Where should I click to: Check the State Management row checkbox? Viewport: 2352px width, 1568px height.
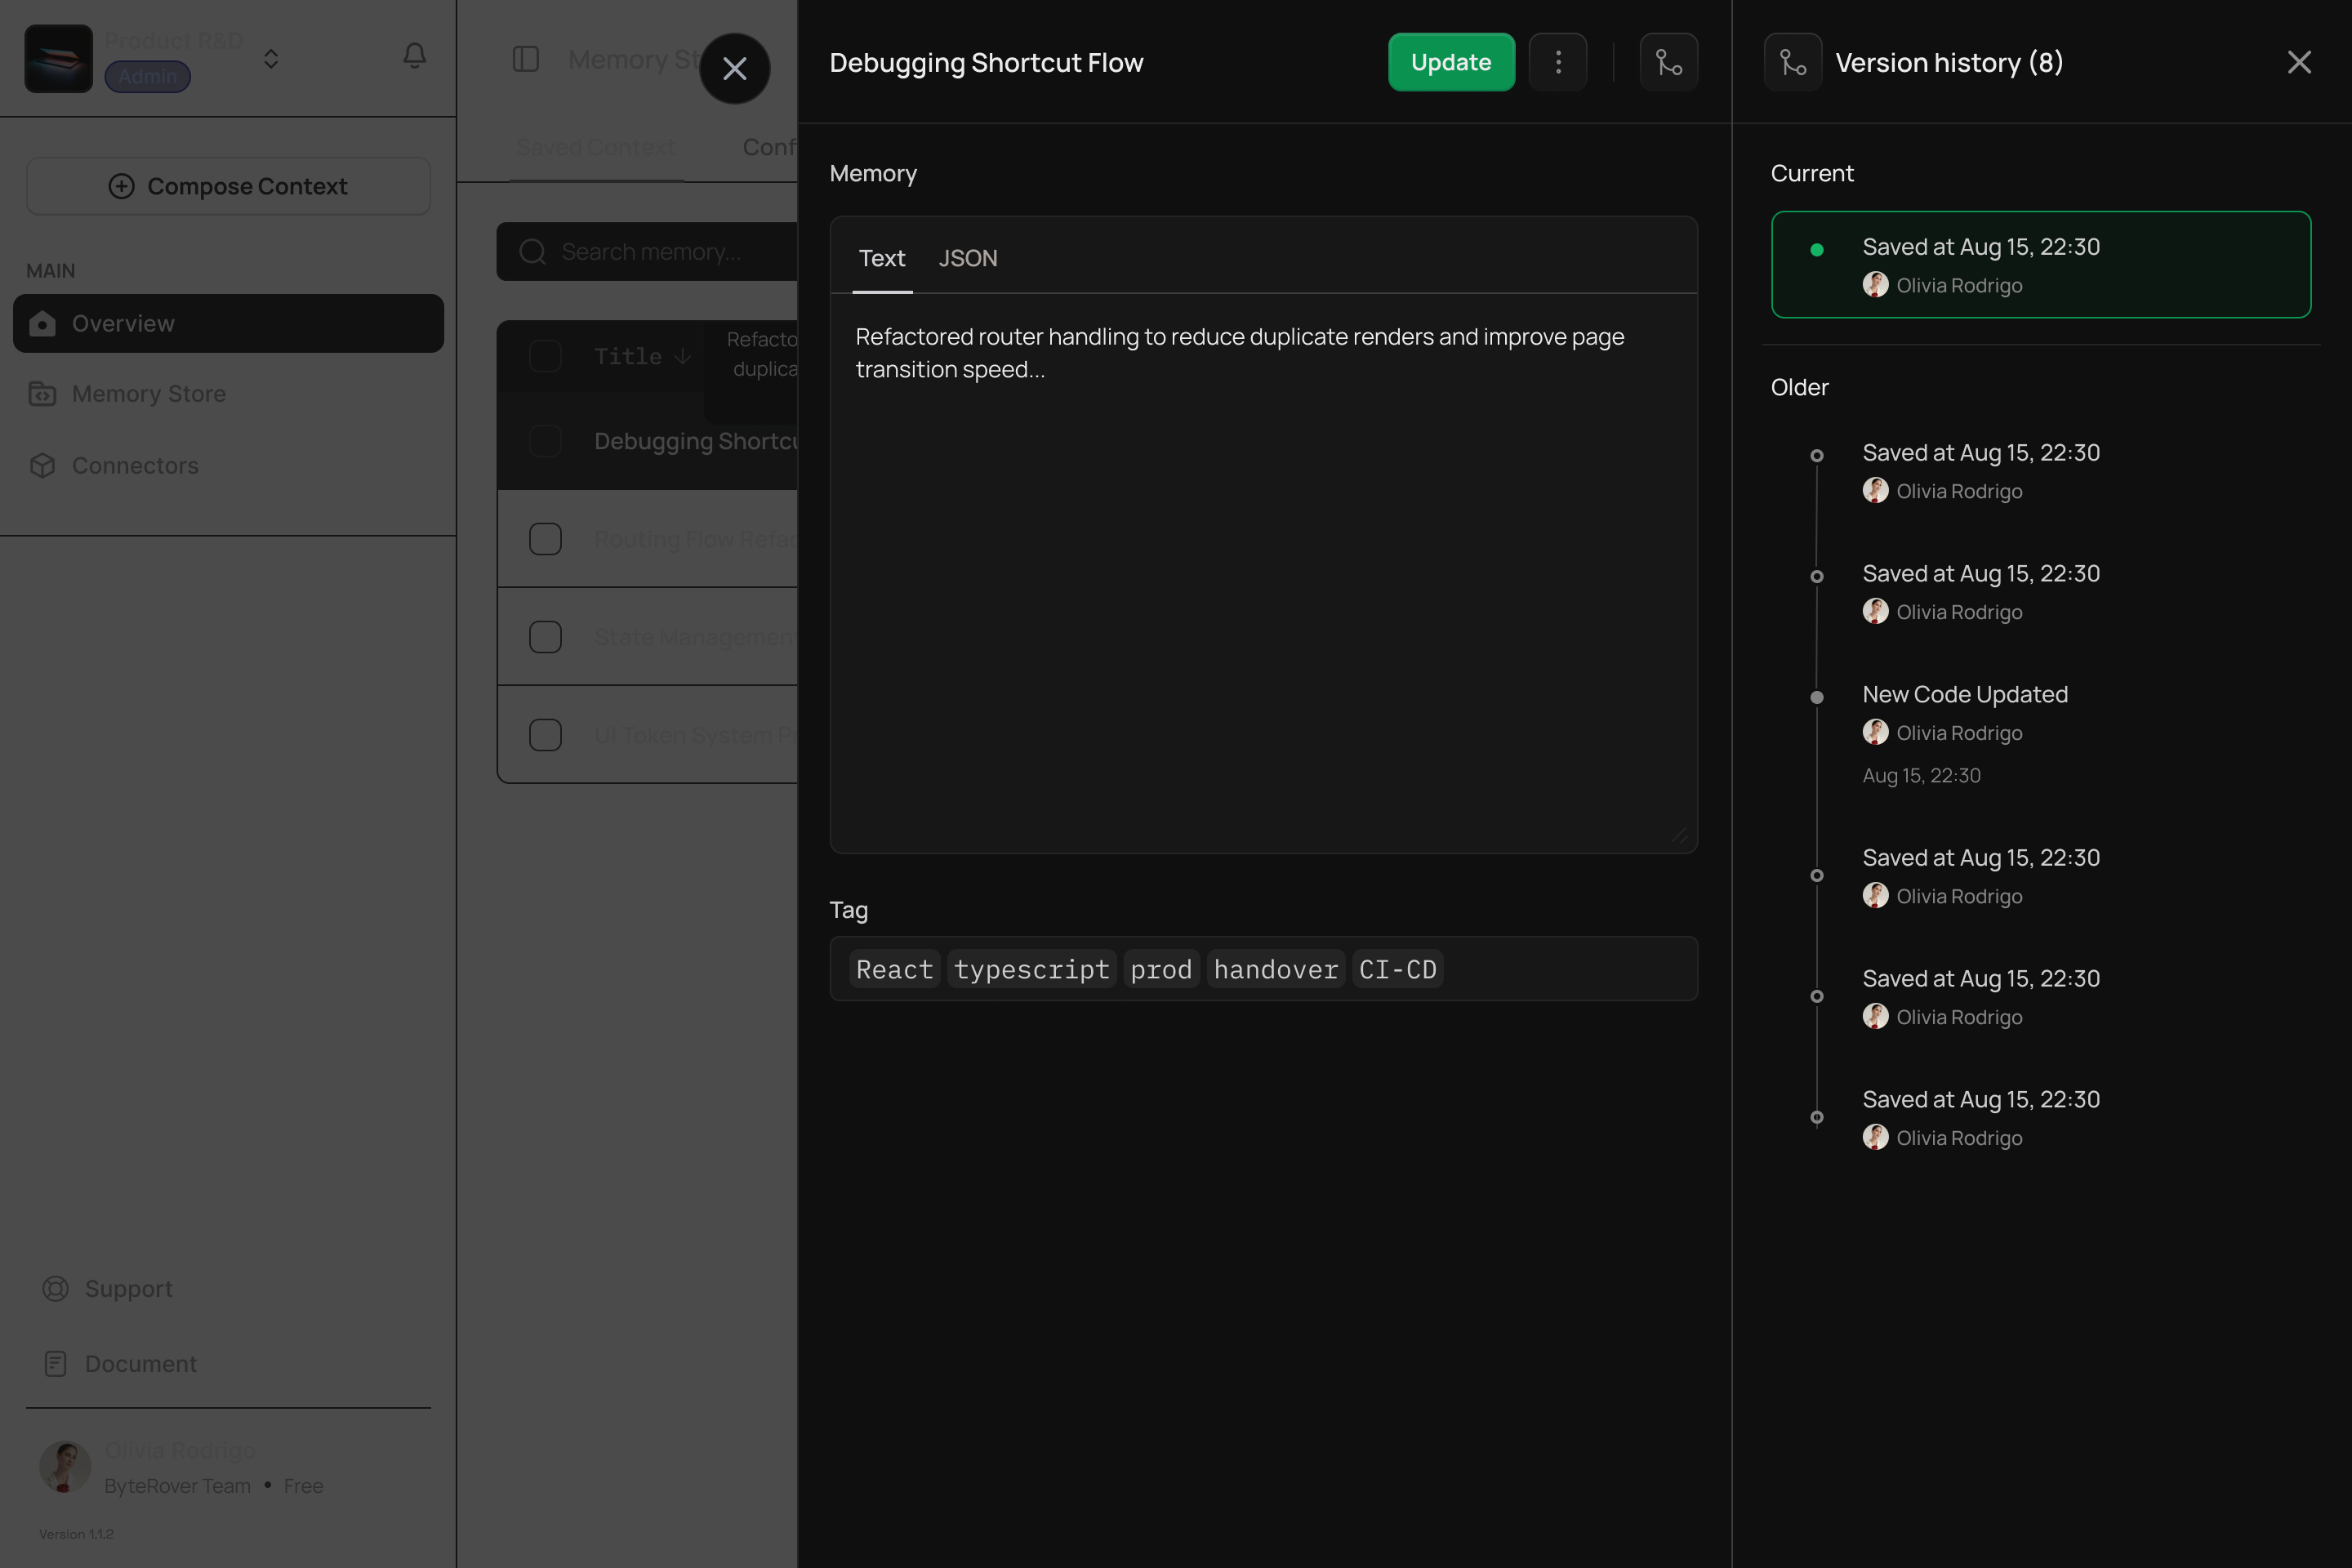(545, 637)
